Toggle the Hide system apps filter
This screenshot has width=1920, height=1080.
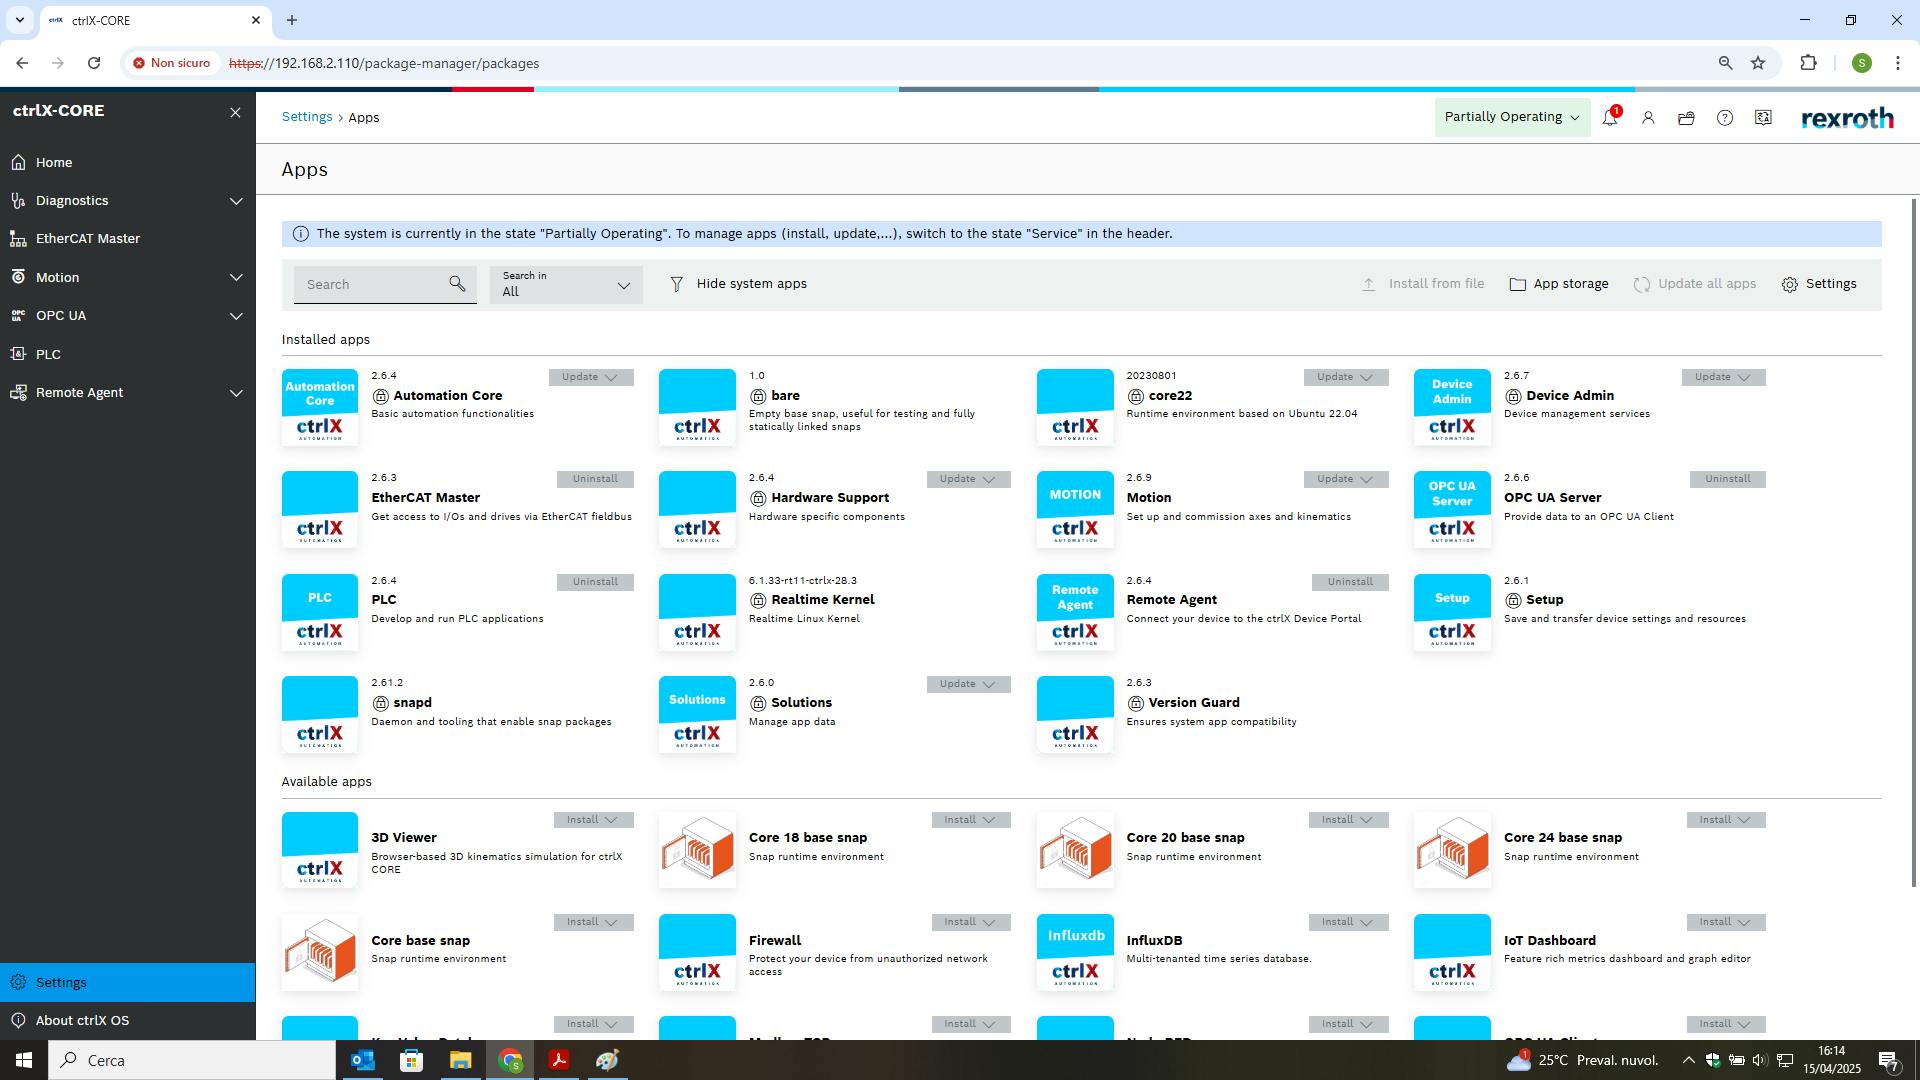(738, 284)
